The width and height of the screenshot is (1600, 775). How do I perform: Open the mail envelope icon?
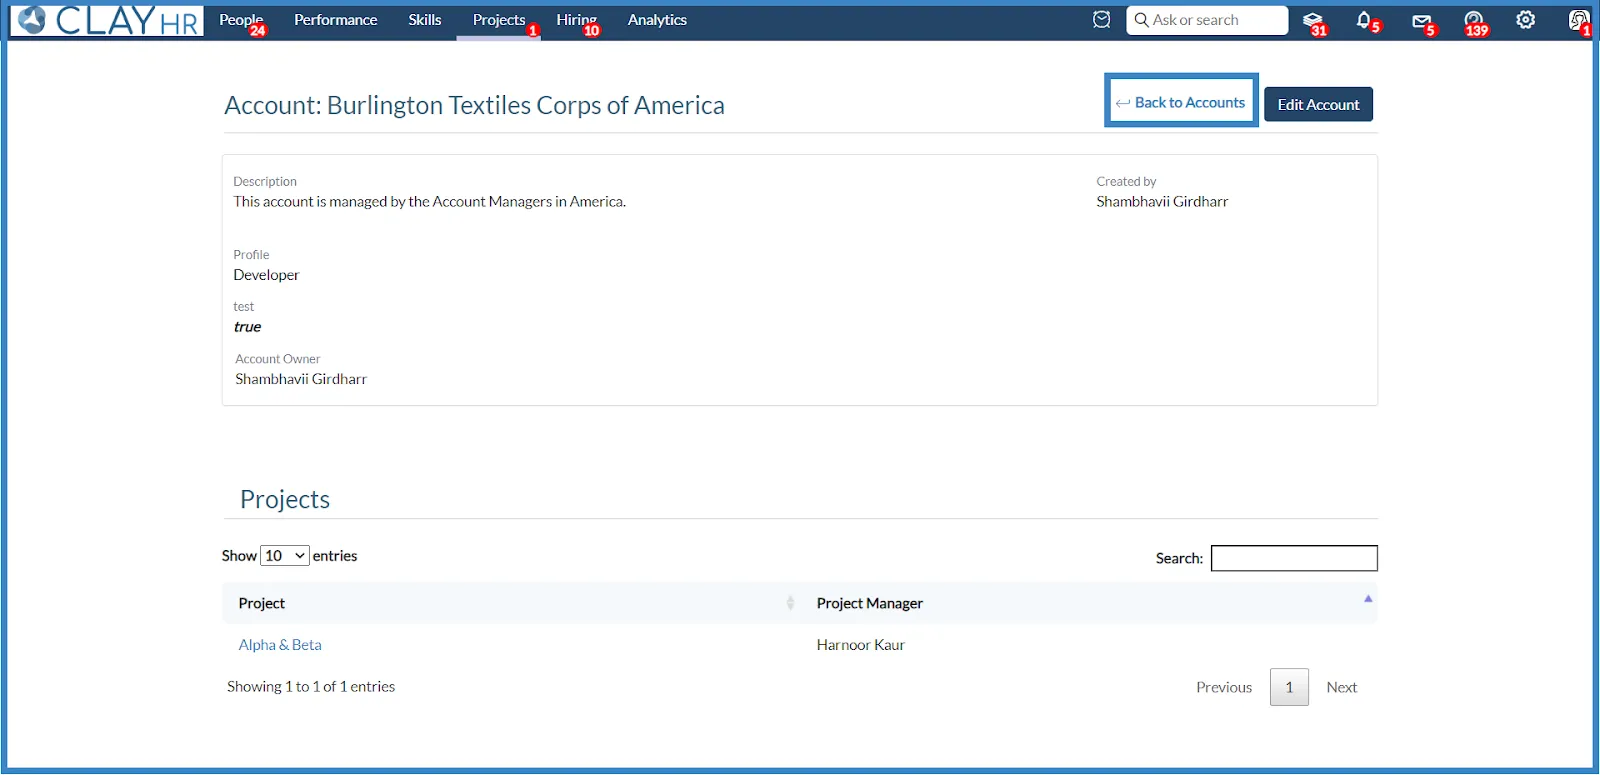[1421, 21]
